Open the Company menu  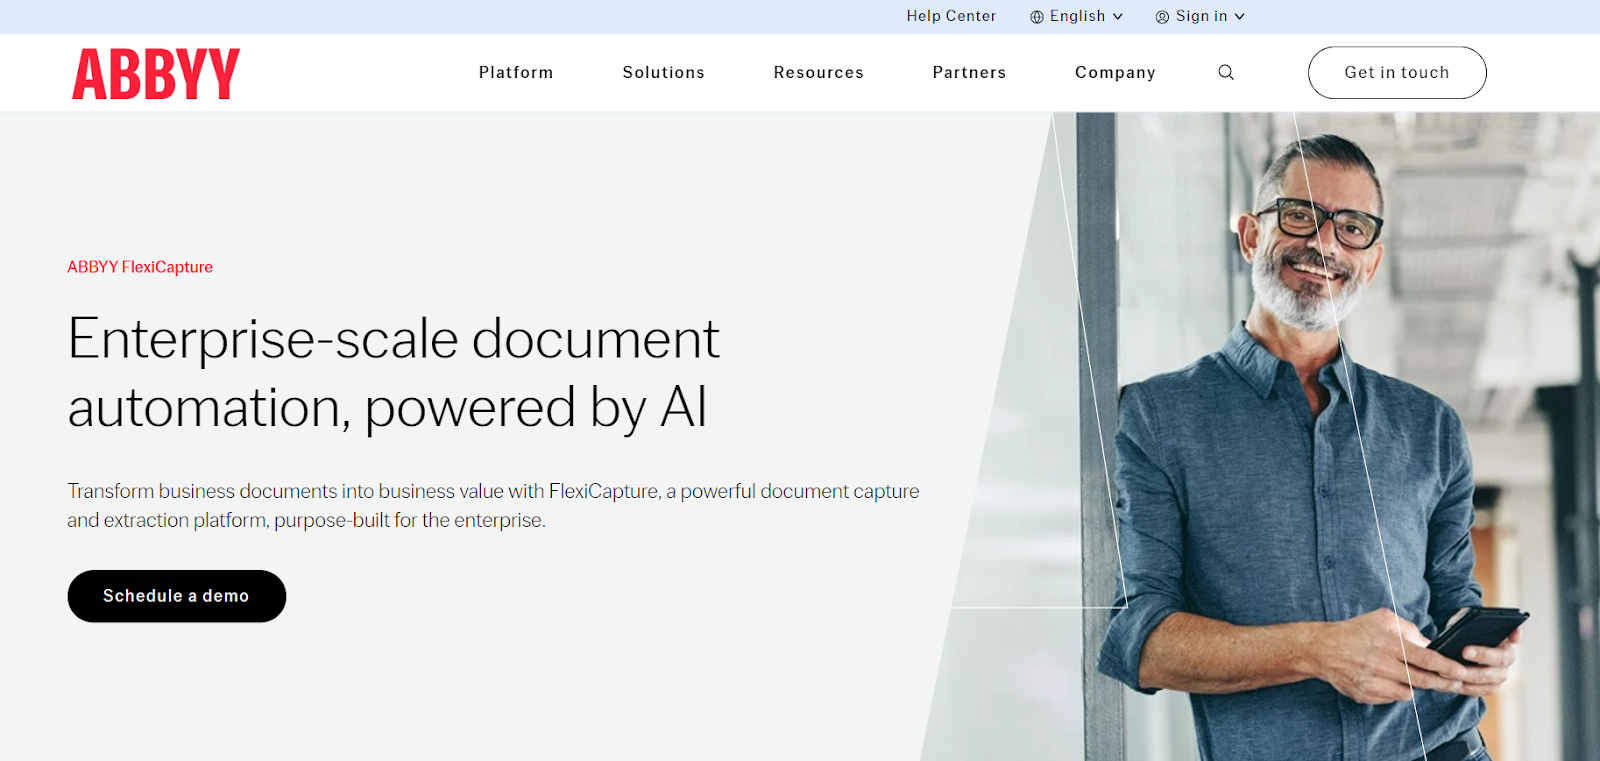pos(1116,72)
